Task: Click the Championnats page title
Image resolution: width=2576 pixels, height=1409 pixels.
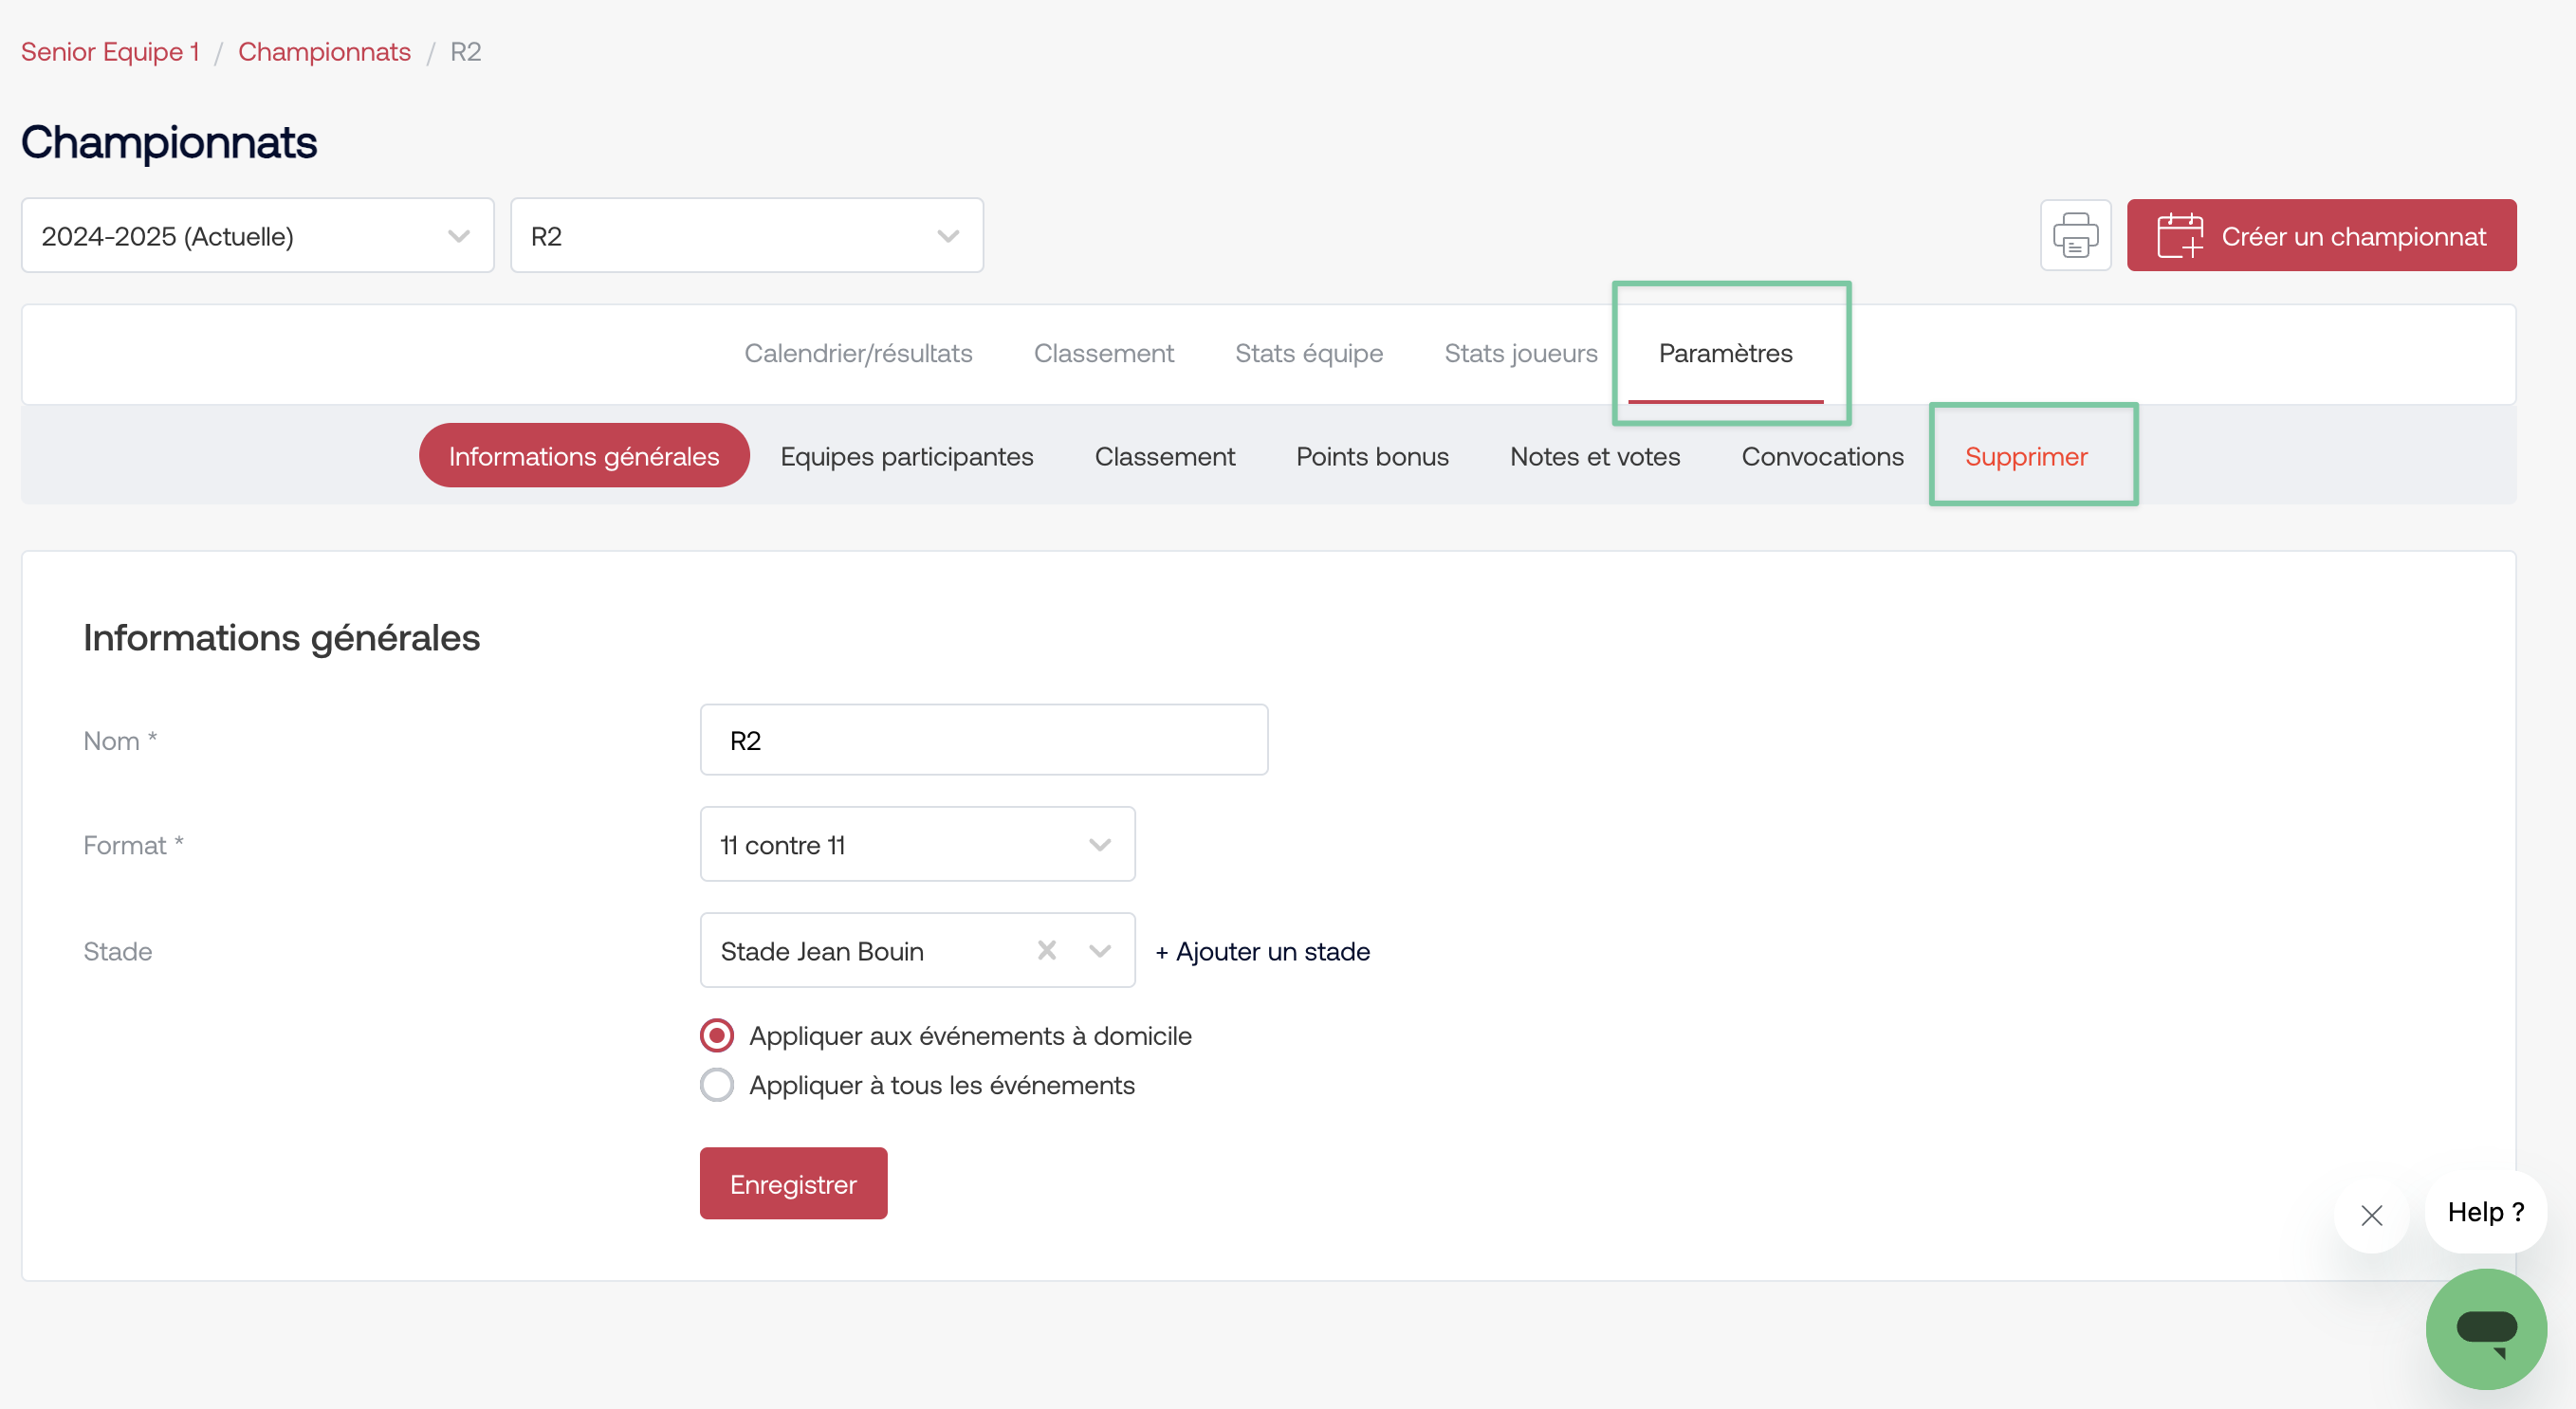Action: 169,141
